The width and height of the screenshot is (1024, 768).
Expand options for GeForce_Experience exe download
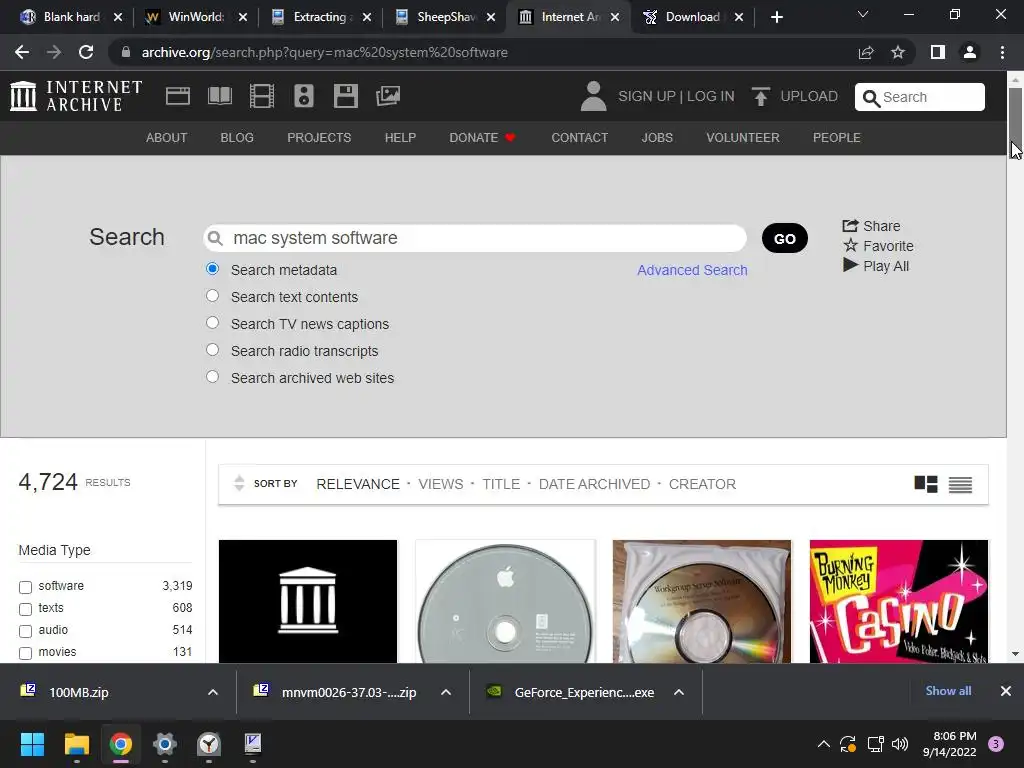point(679,692)
